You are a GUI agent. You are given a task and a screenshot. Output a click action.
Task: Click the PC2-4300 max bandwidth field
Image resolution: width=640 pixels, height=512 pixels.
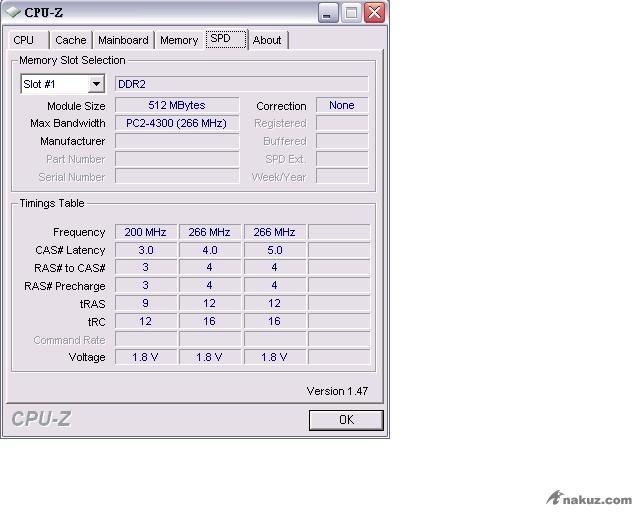click(176, 123)
